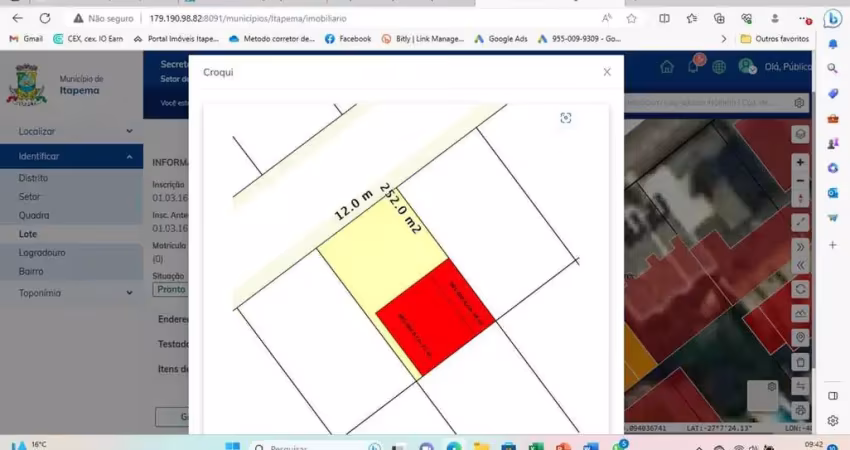Image resolution: width=850 pixels, height=450 pixels.
Task: Open the Facebook bookmark
Action: coord(348,39)
